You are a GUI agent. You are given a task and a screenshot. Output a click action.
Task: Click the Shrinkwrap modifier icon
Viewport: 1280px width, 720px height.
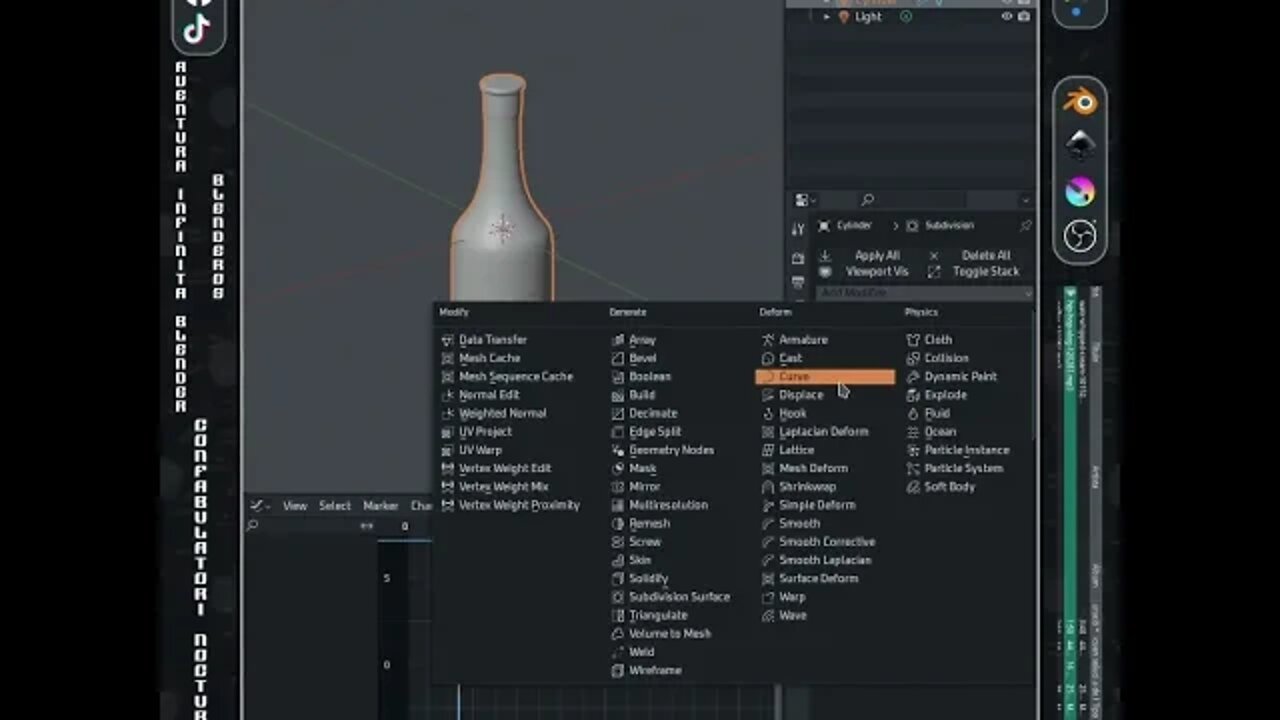click(768, 487)
